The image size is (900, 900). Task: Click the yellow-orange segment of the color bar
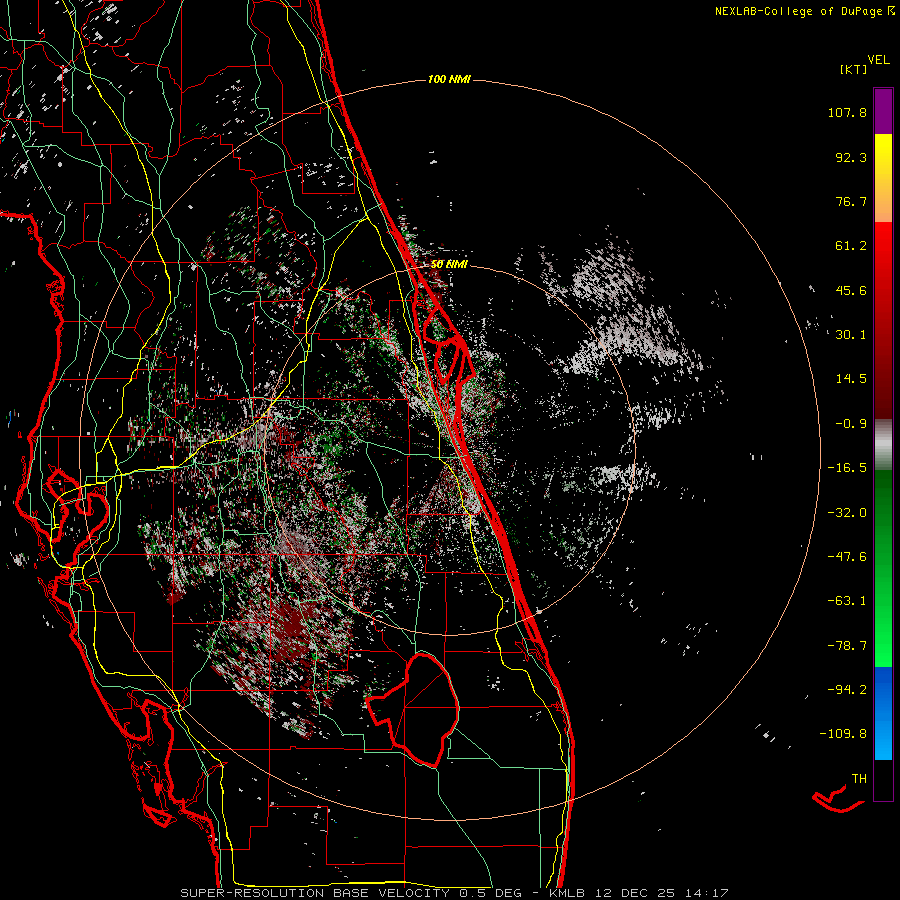883,178
